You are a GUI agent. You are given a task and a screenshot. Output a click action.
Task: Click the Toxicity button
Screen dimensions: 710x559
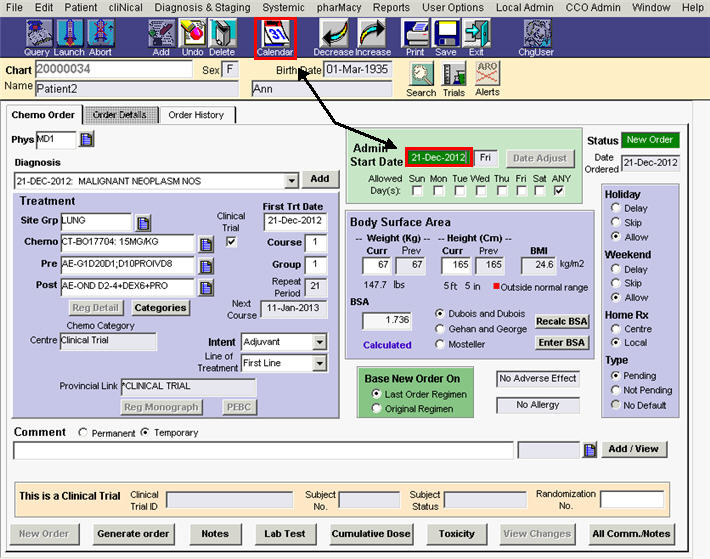pos(456,534)
